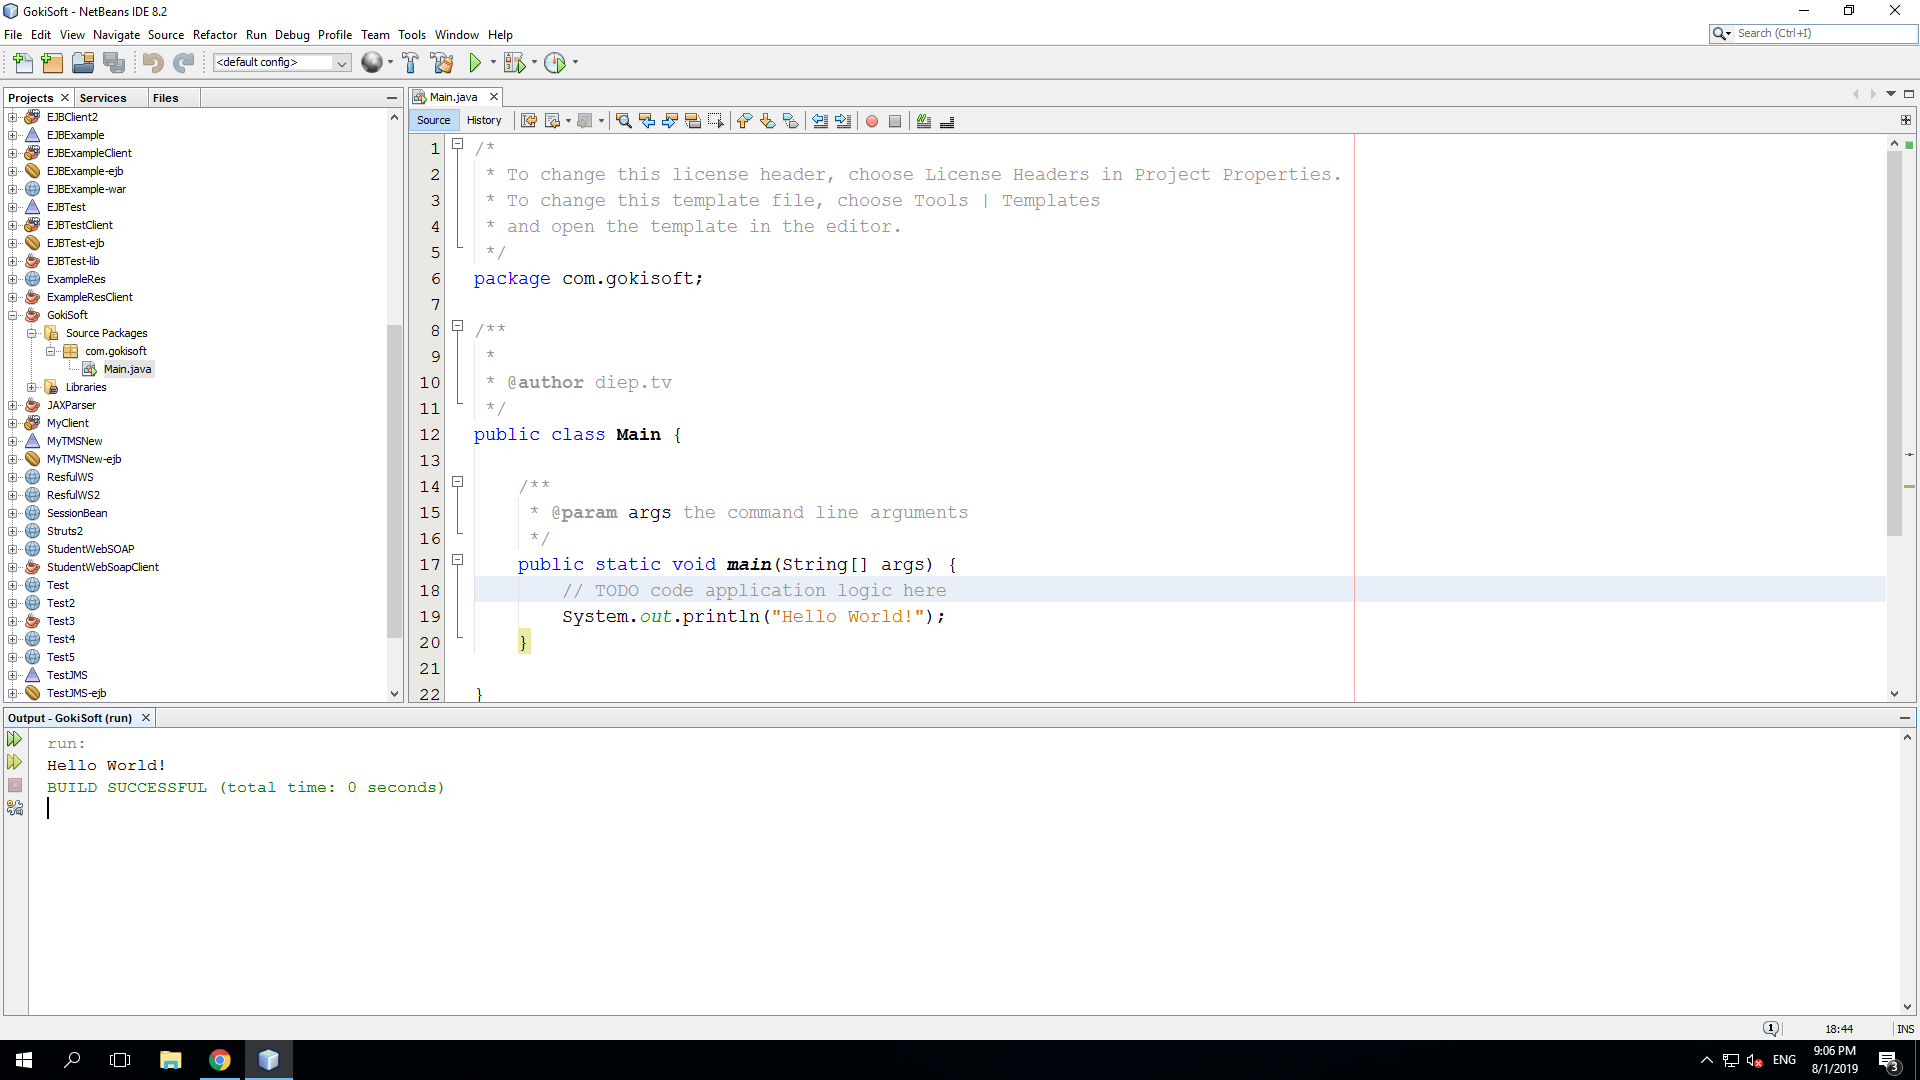Click the New Project toolbar icon
1920x1080 pixels.
pos(52,63)
